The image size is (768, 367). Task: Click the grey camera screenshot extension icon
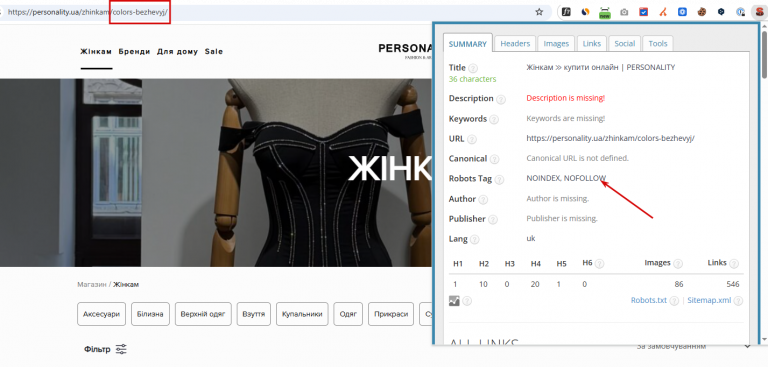pos(624,12)
